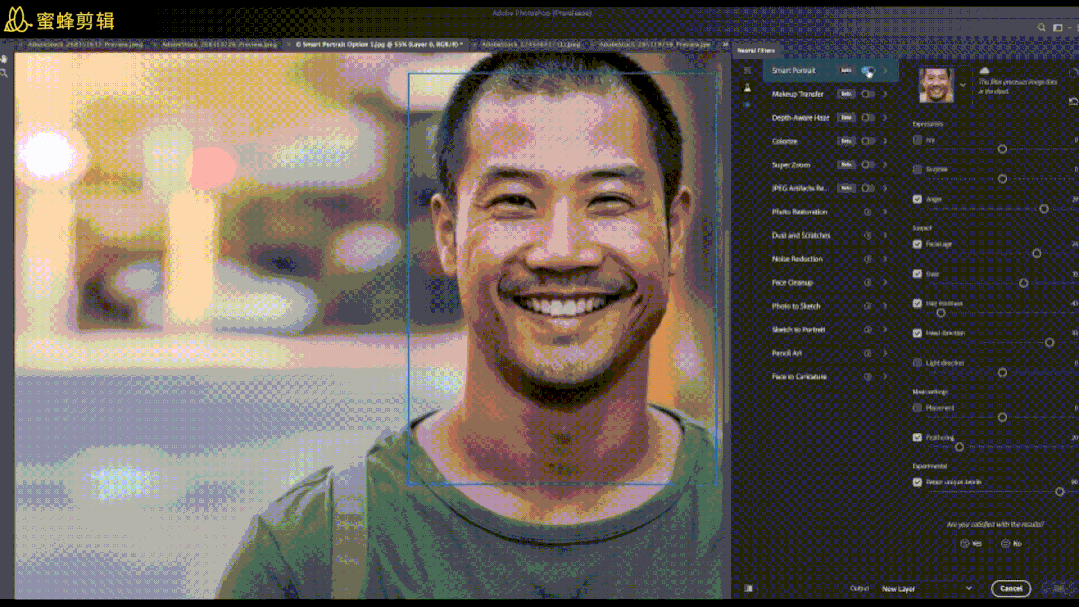Select the Hand tool in left toolbar
The height and width of the screenshot is (607, 1079).
pyautogui.click(x=4, y=60)
